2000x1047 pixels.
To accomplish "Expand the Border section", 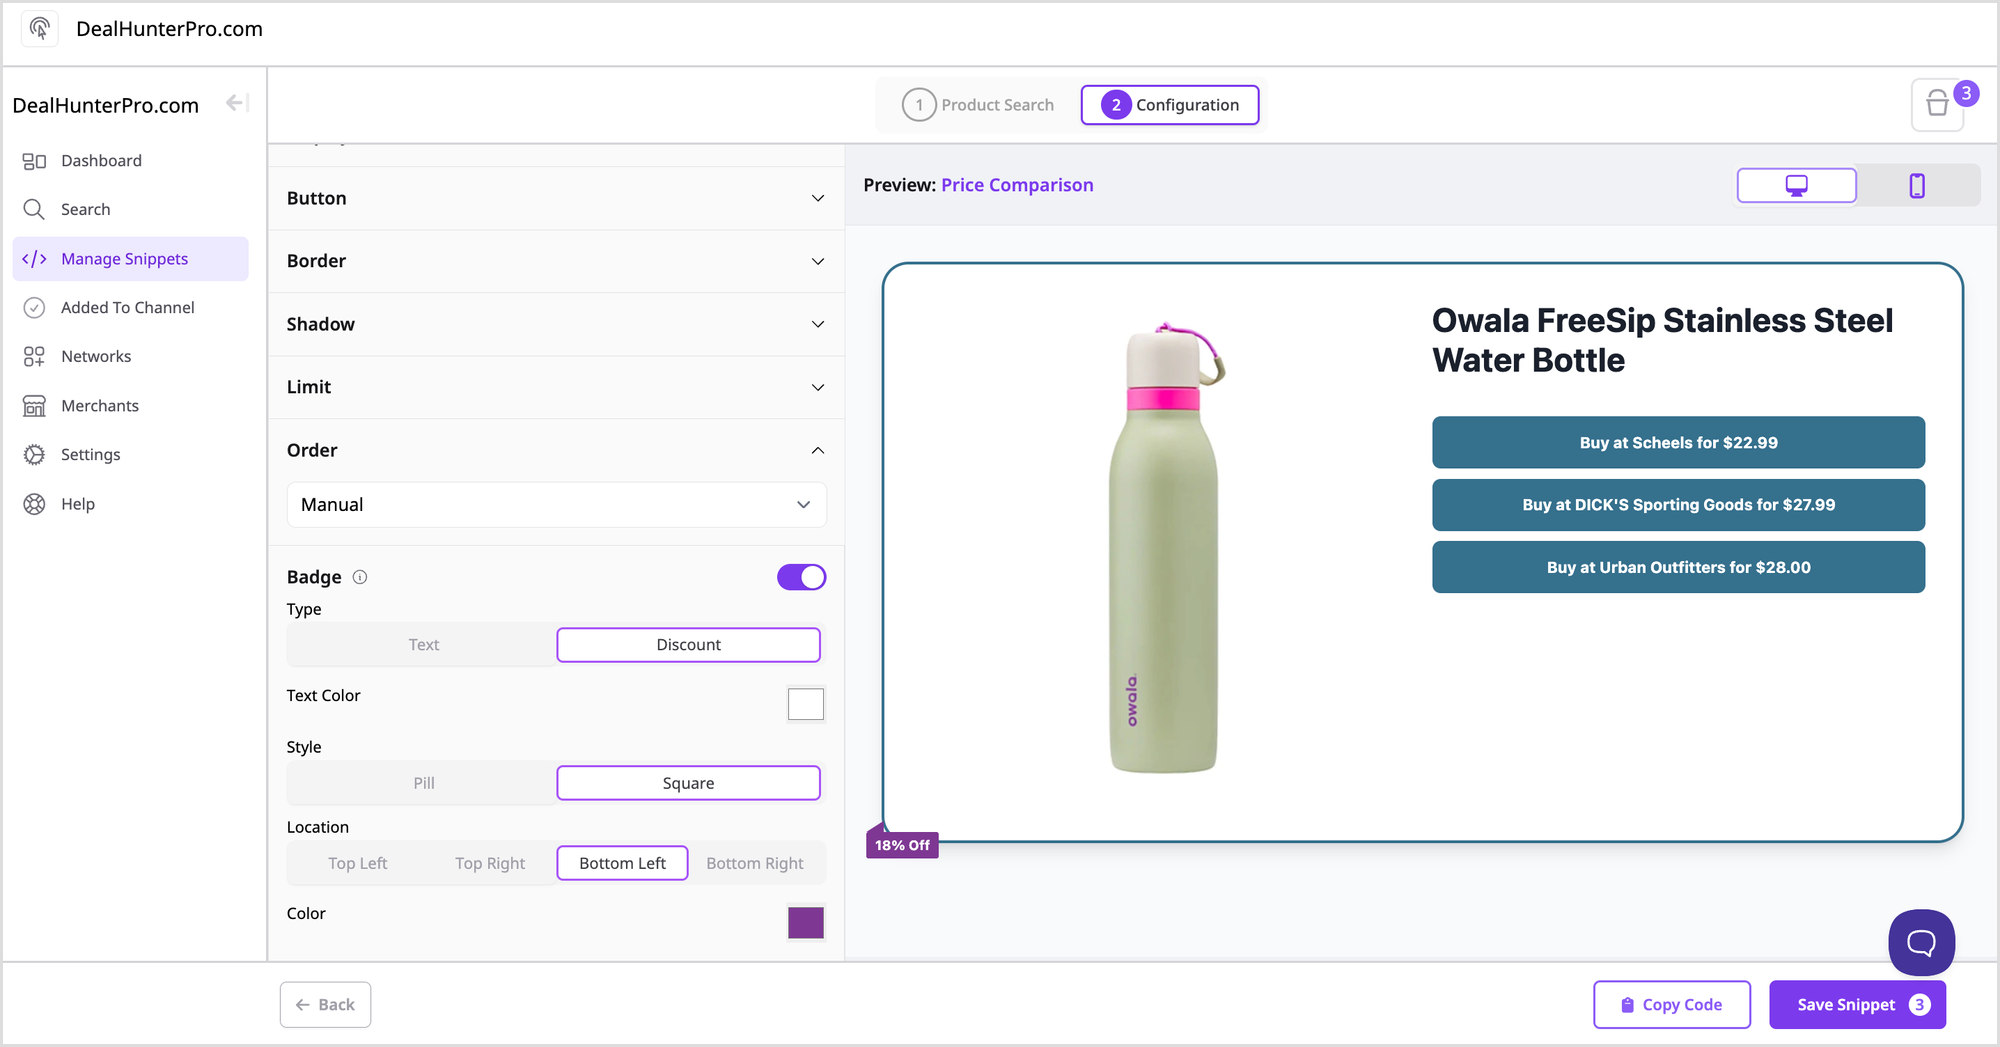I will coord(556,261).
